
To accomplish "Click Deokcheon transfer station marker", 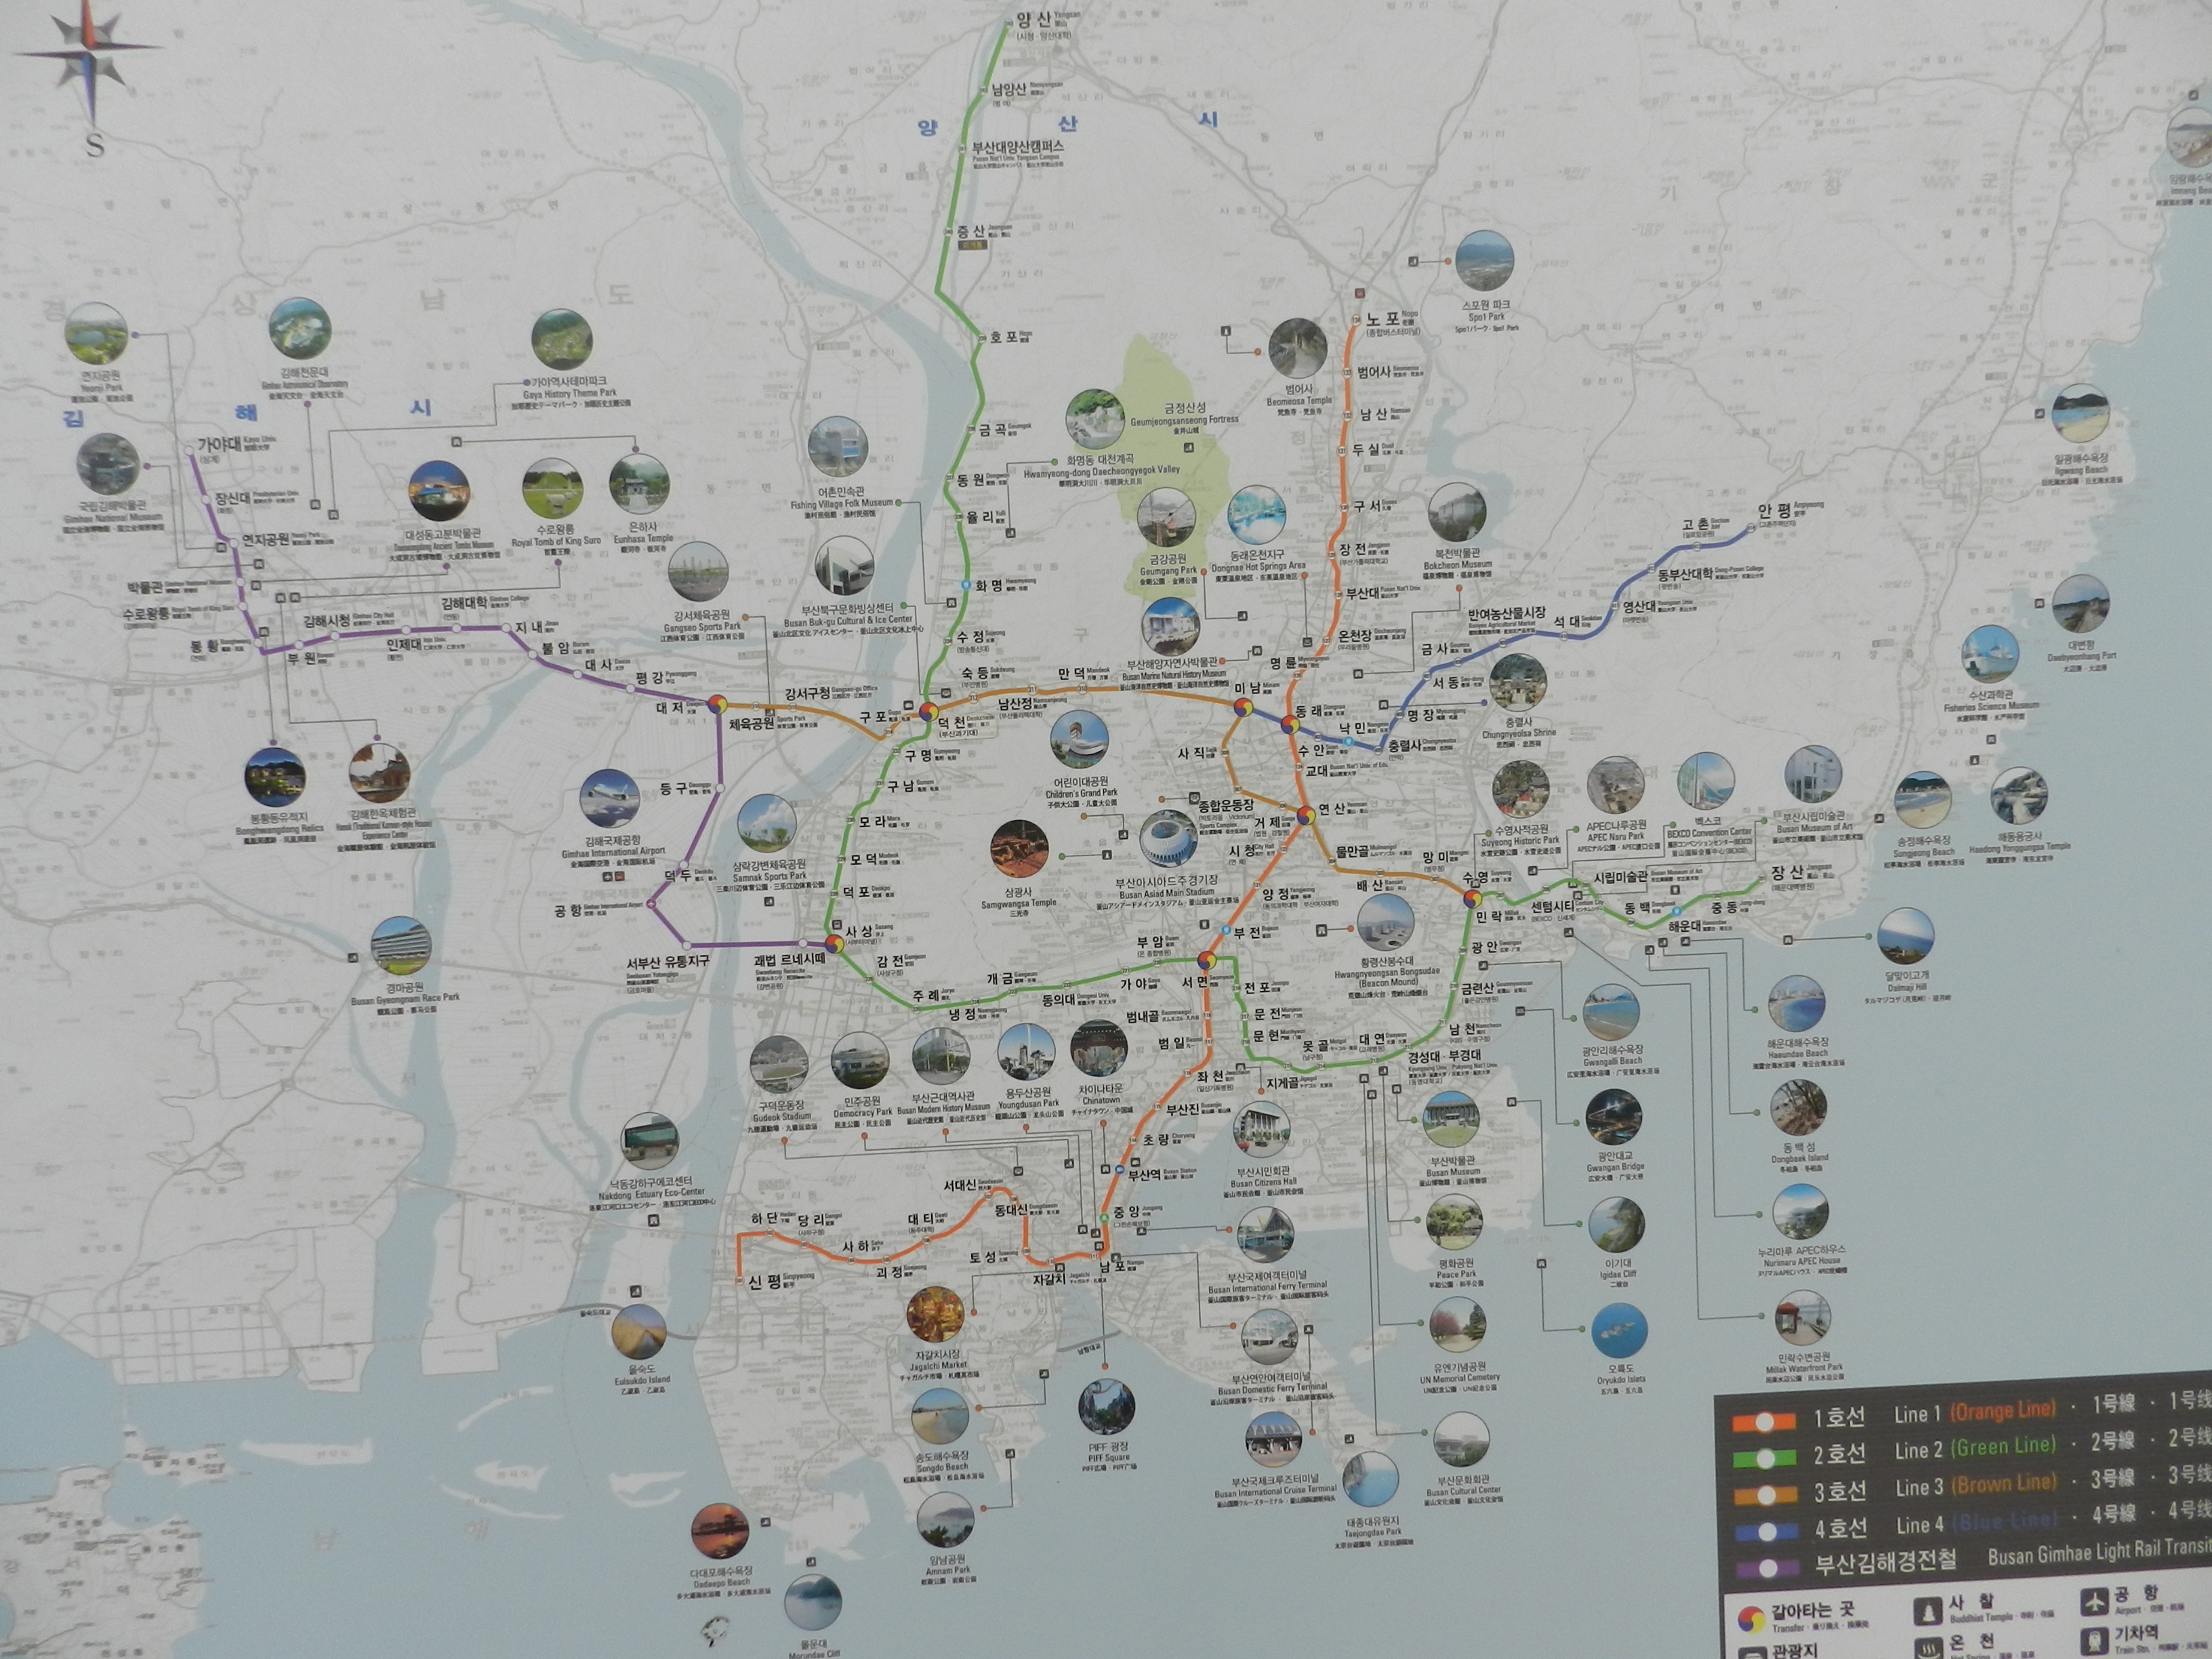I will click(x=929, y=712).
